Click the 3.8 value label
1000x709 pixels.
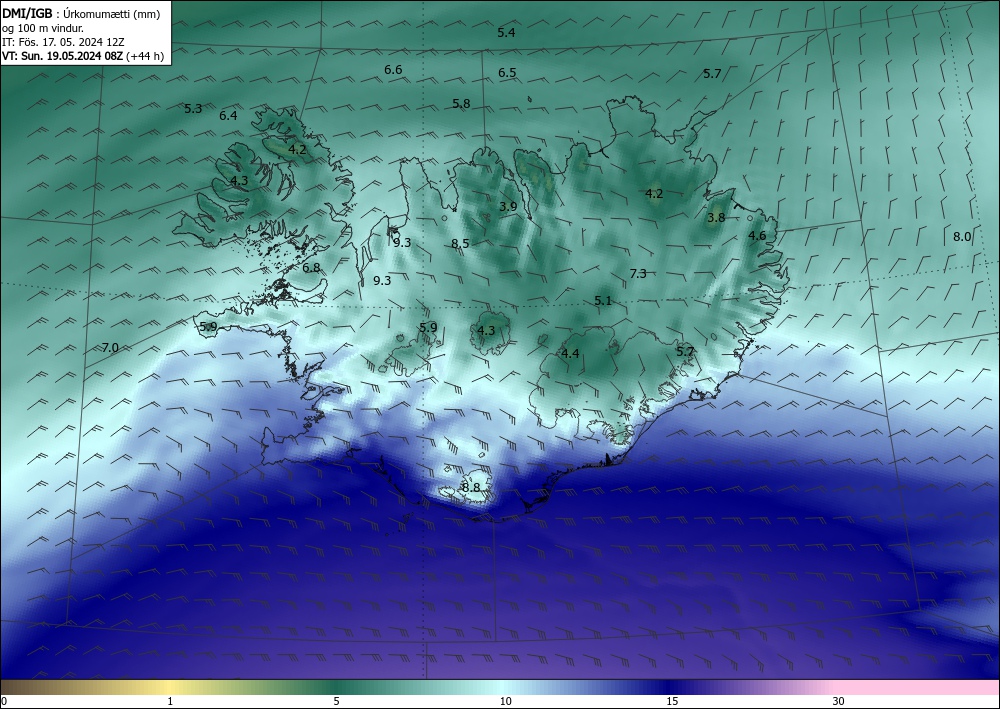click(x=716, y=217)
